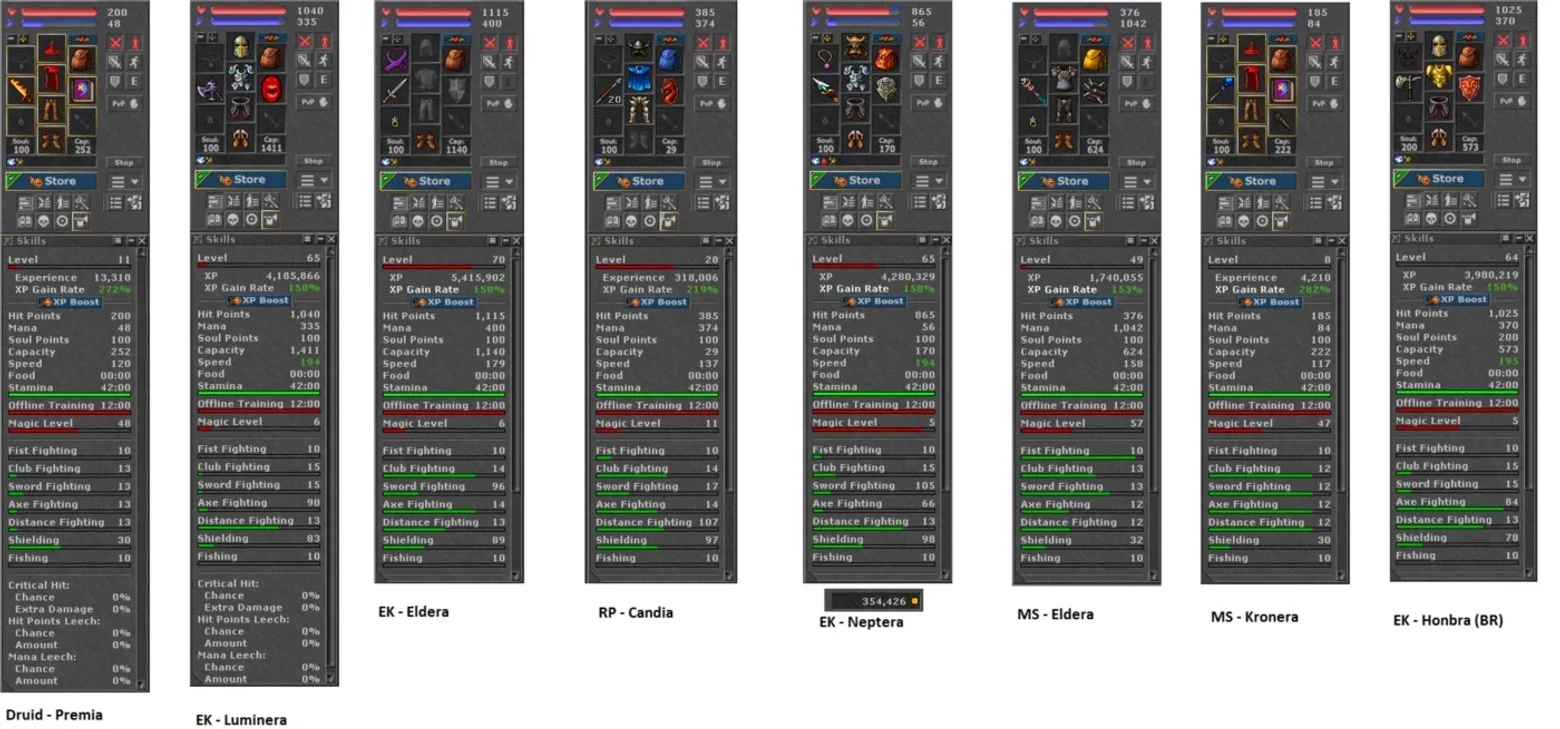This screenshot has height=729, width=1560.
Task: Click the Skills scrollbar in EK - Luminera panel
Action: click(331, 467)
